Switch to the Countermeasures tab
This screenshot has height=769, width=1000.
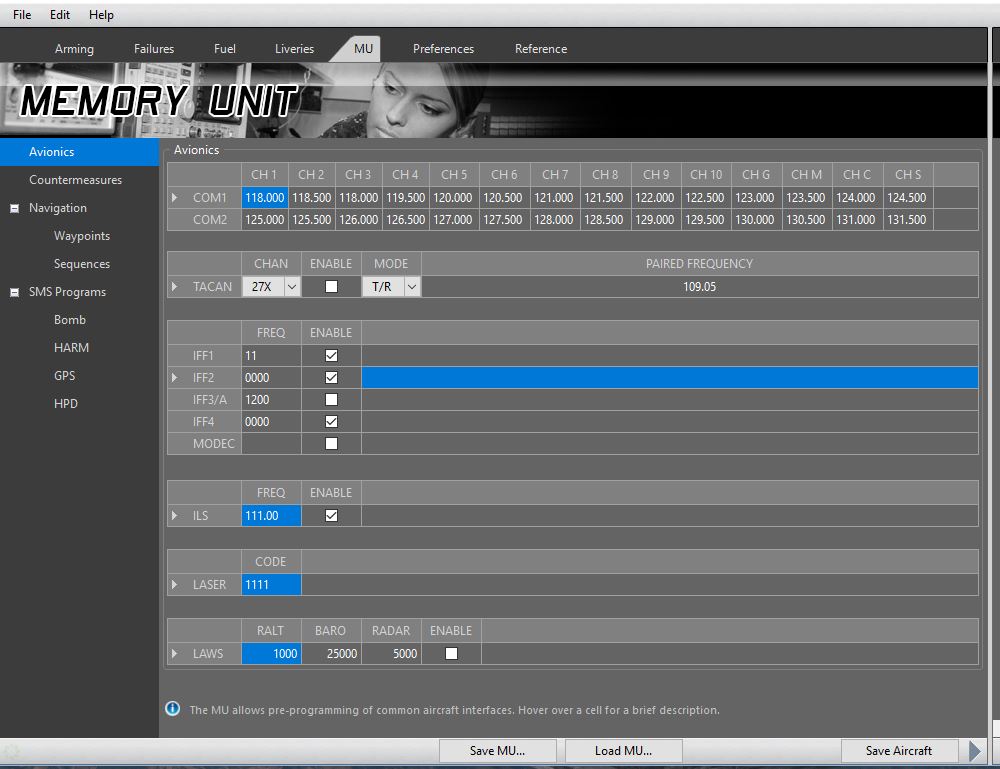(x=76, y=180)
